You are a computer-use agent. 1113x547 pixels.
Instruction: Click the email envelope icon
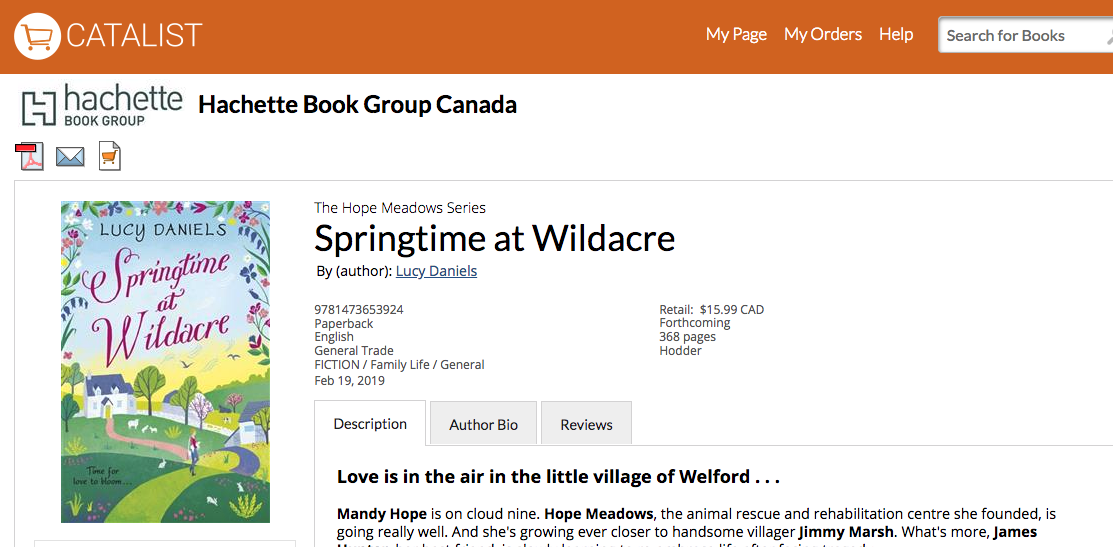[70, 156]
